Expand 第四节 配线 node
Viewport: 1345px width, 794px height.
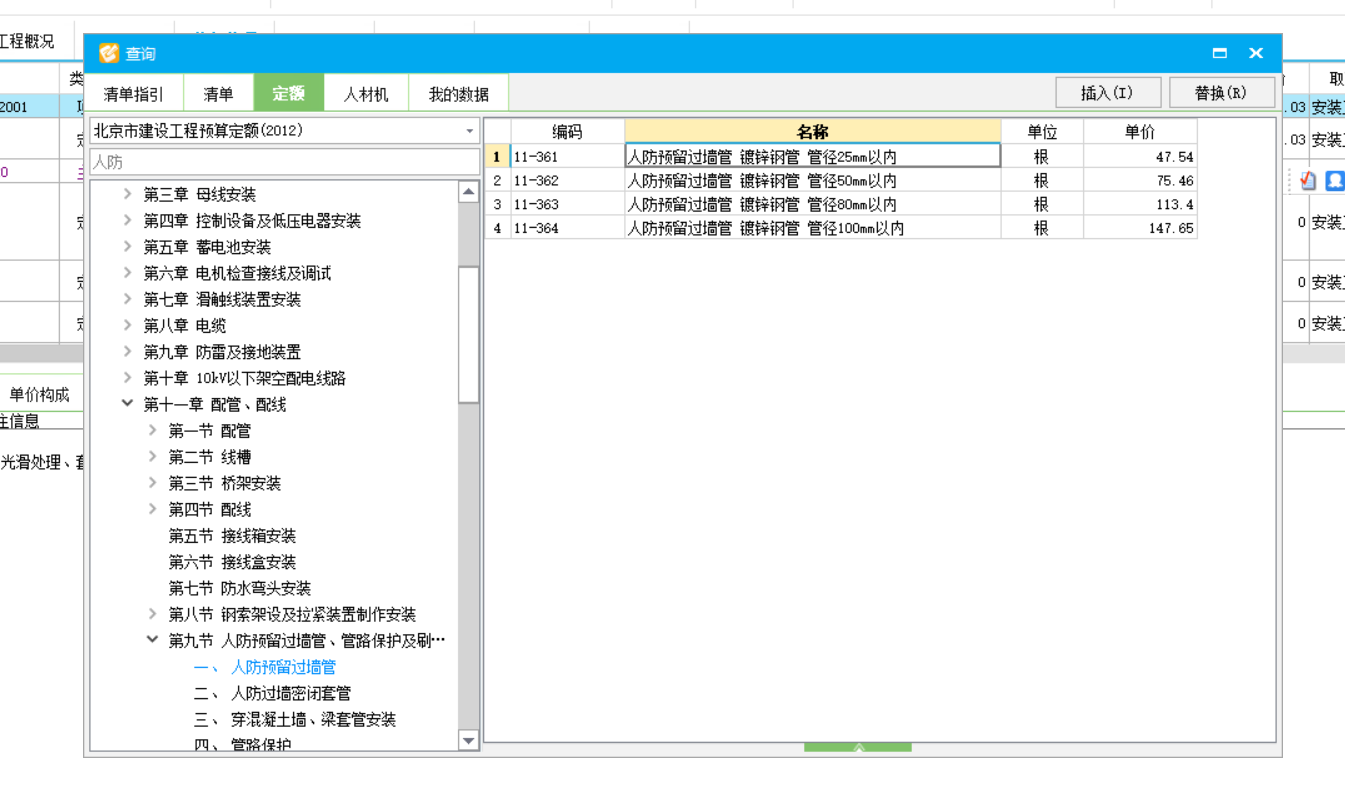click(x=152, y=509)
